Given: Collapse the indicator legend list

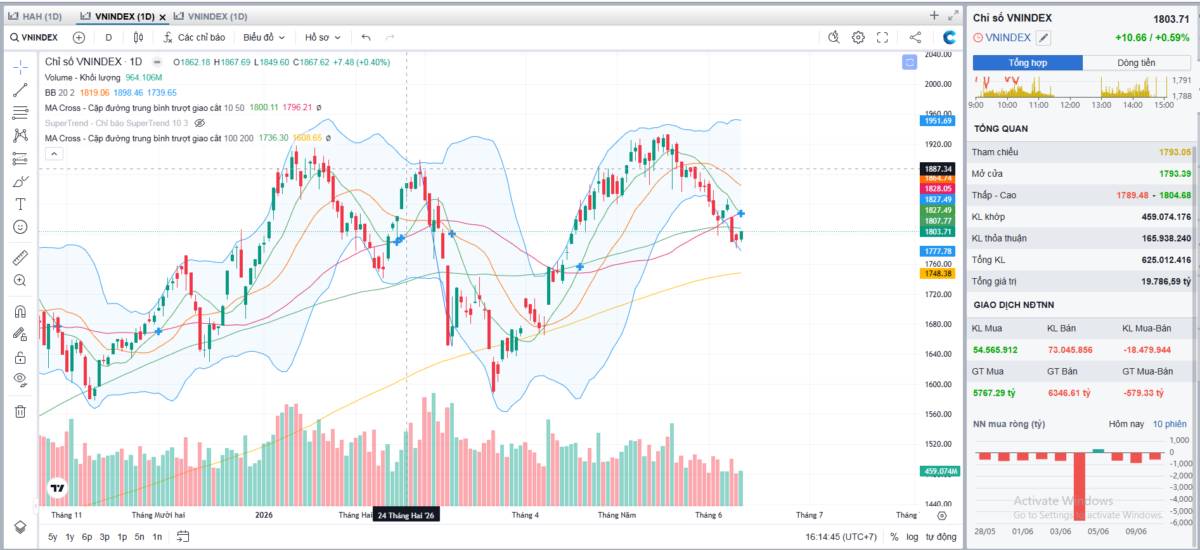Looking at the screenshot, I should coord(53,153).
